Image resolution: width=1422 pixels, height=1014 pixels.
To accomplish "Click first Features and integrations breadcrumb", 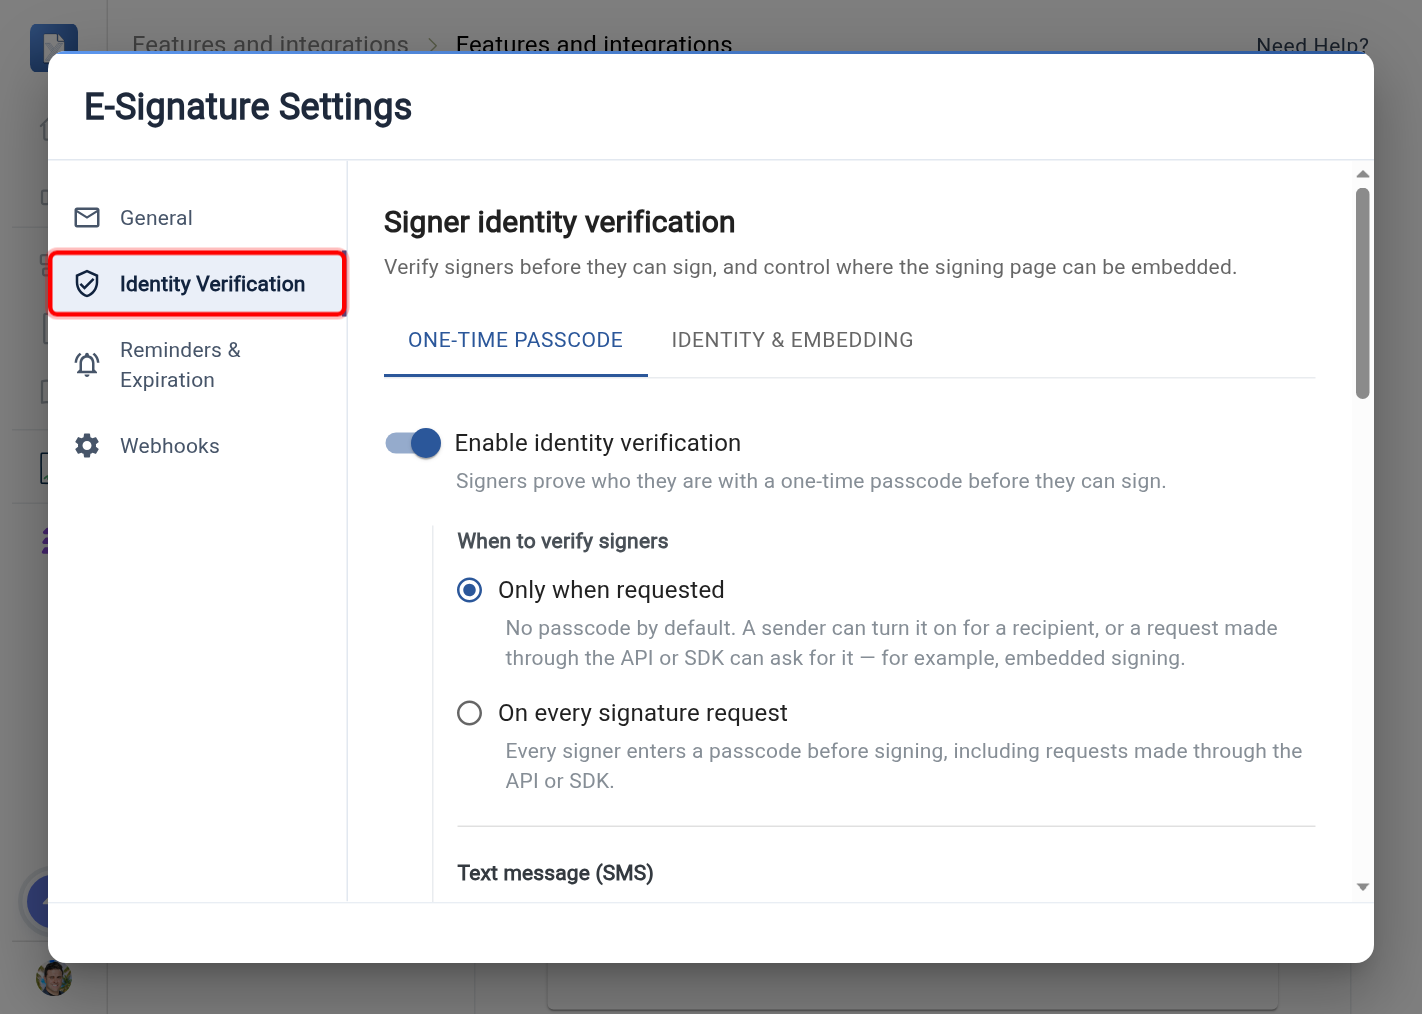I will [270, 44].
